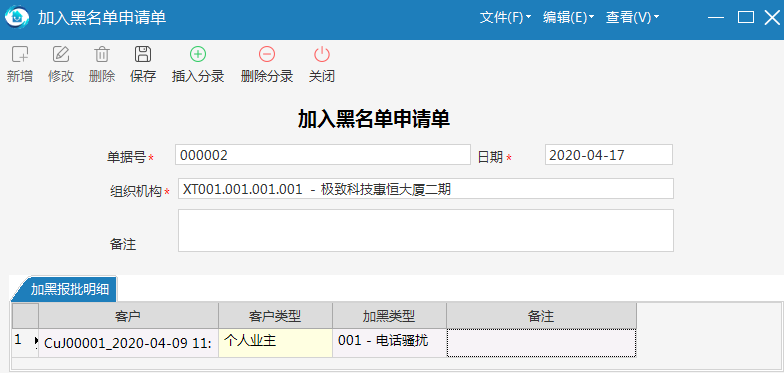784x373 pixels.
Task: Click the 客户类型 column header
Action: coord(276,316)
